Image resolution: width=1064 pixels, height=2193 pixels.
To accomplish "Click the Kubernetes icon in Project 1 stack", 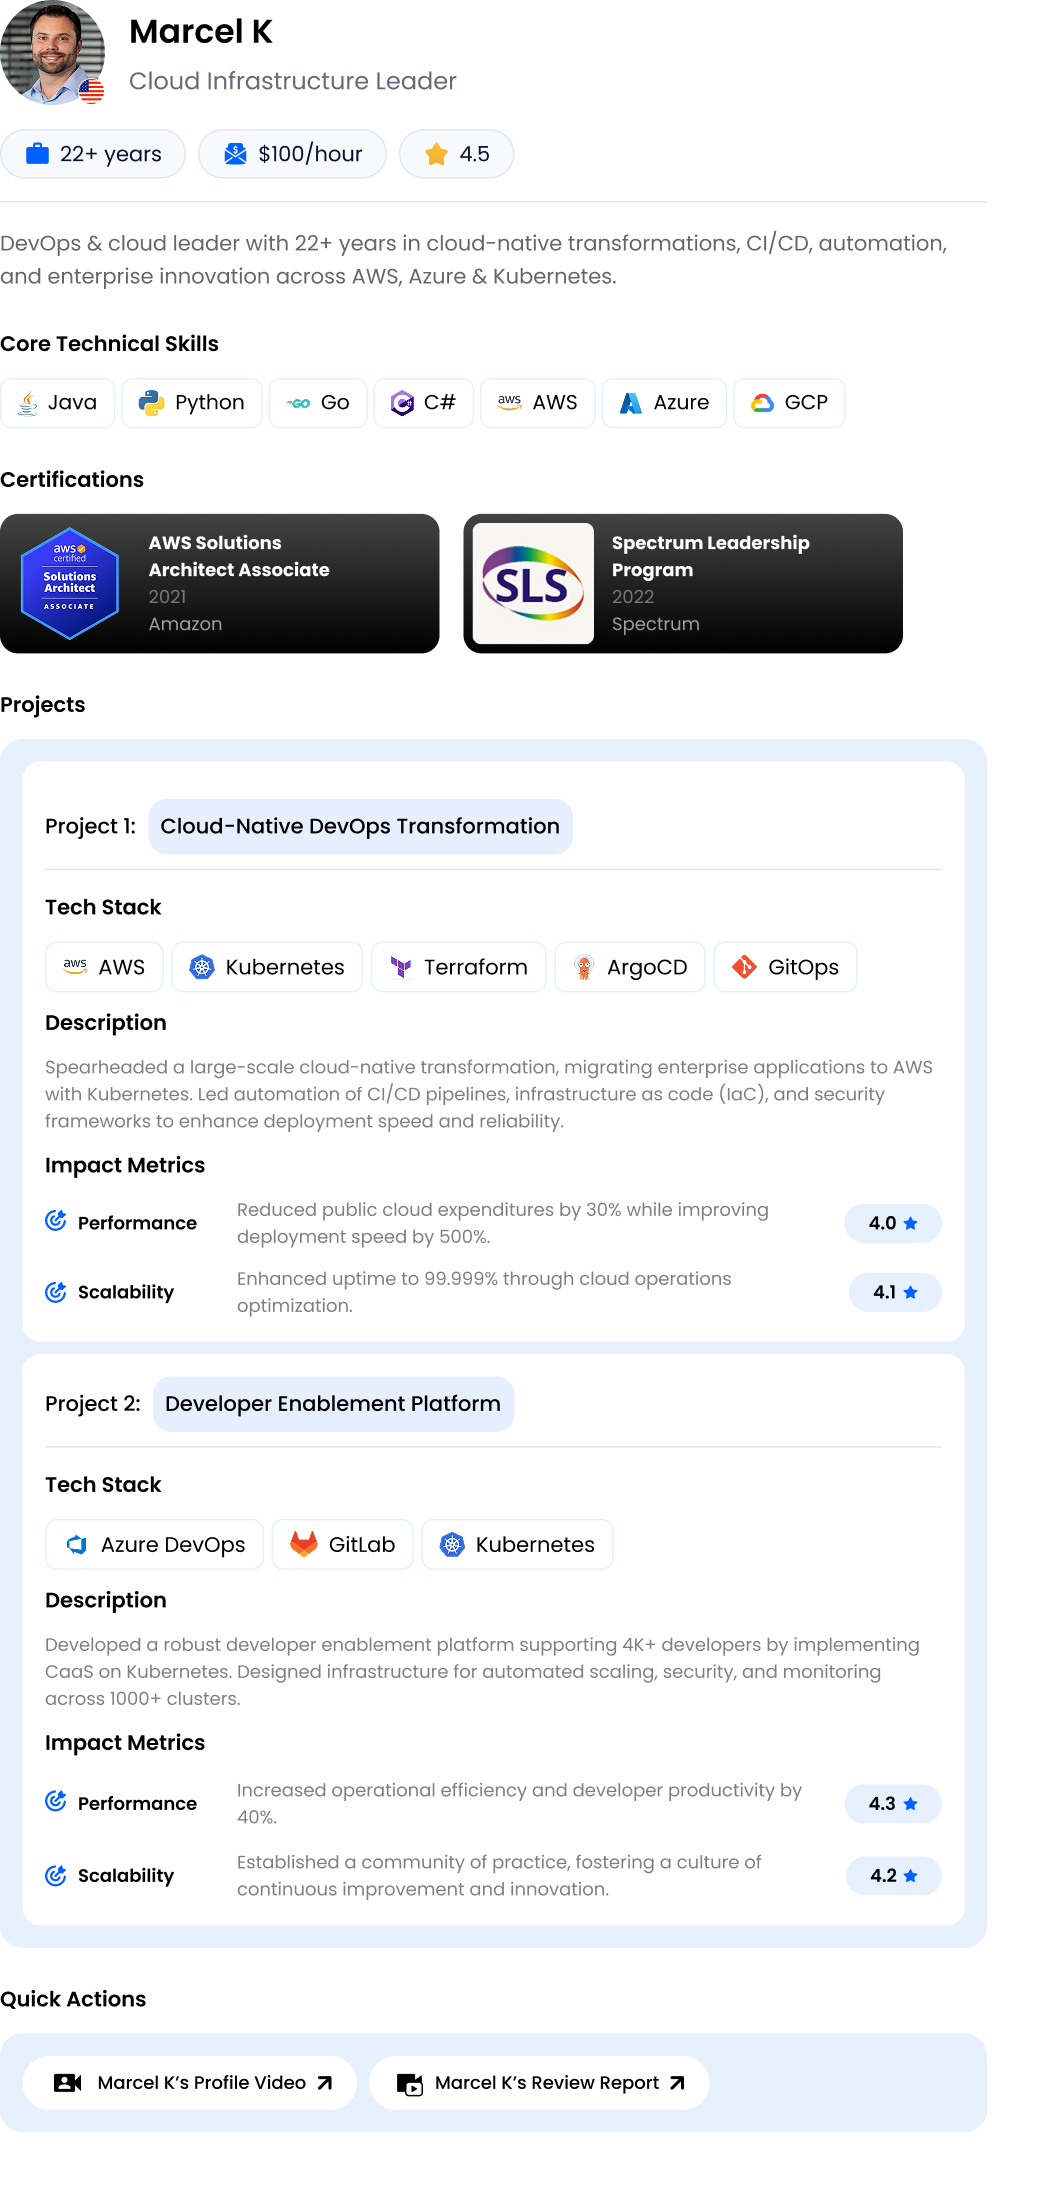I will tap(202, 967).
